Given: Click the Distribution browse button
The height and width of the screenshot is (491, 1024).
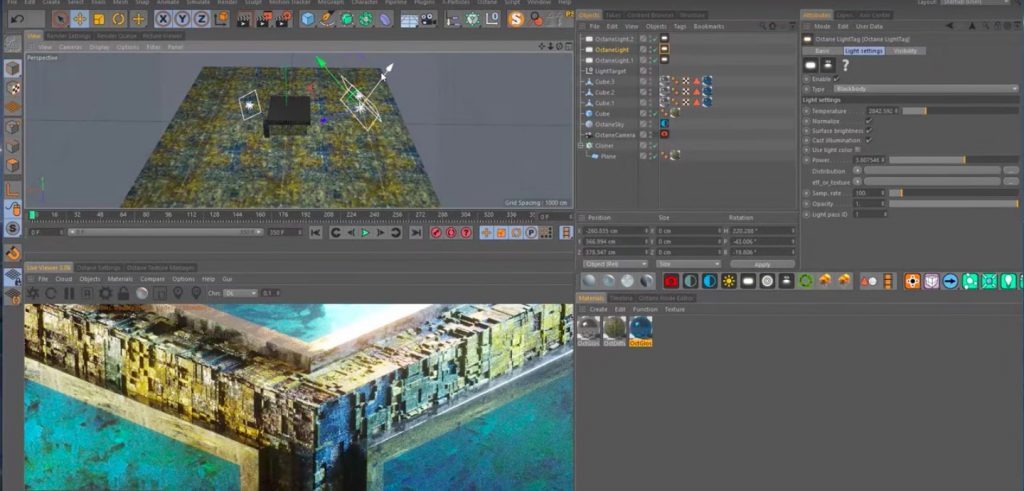Looking at the screenshot, I should [x=1011, y=170].
